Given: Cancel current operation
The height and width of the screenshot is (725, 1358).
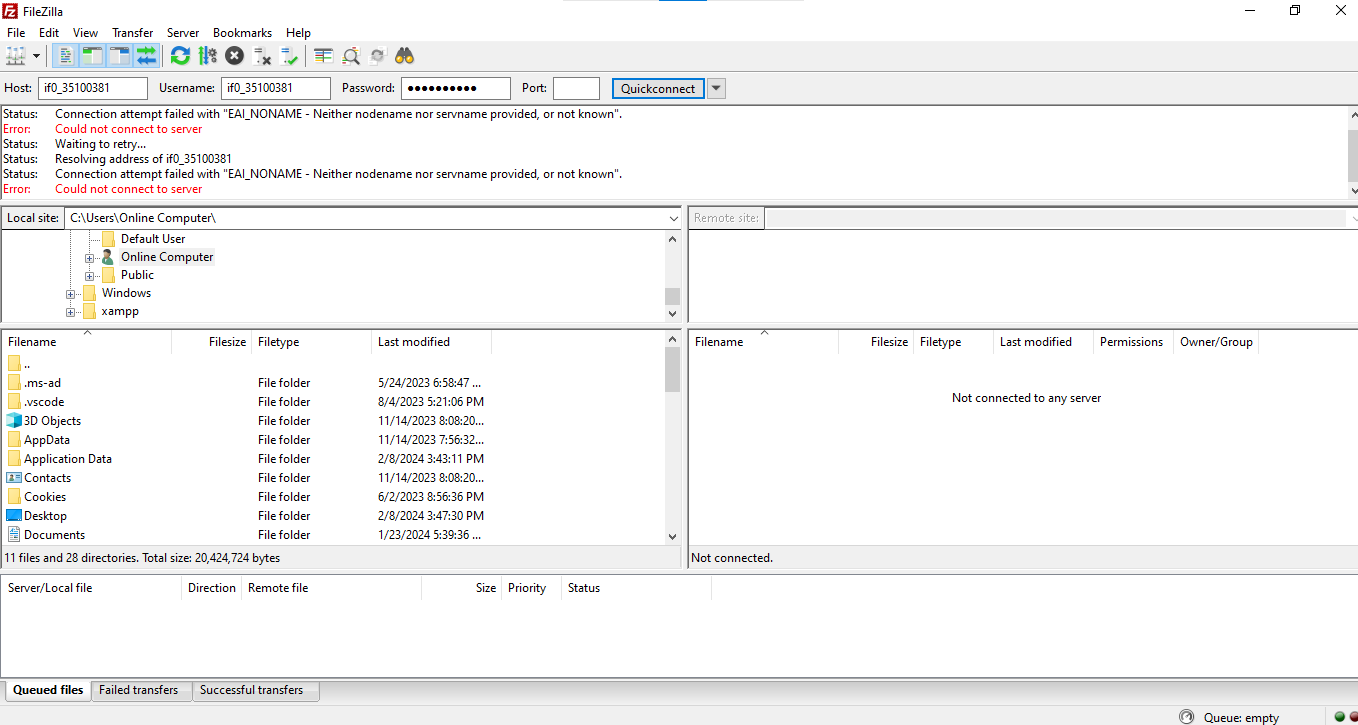Looking at the screenshot, I should [234, 56].
